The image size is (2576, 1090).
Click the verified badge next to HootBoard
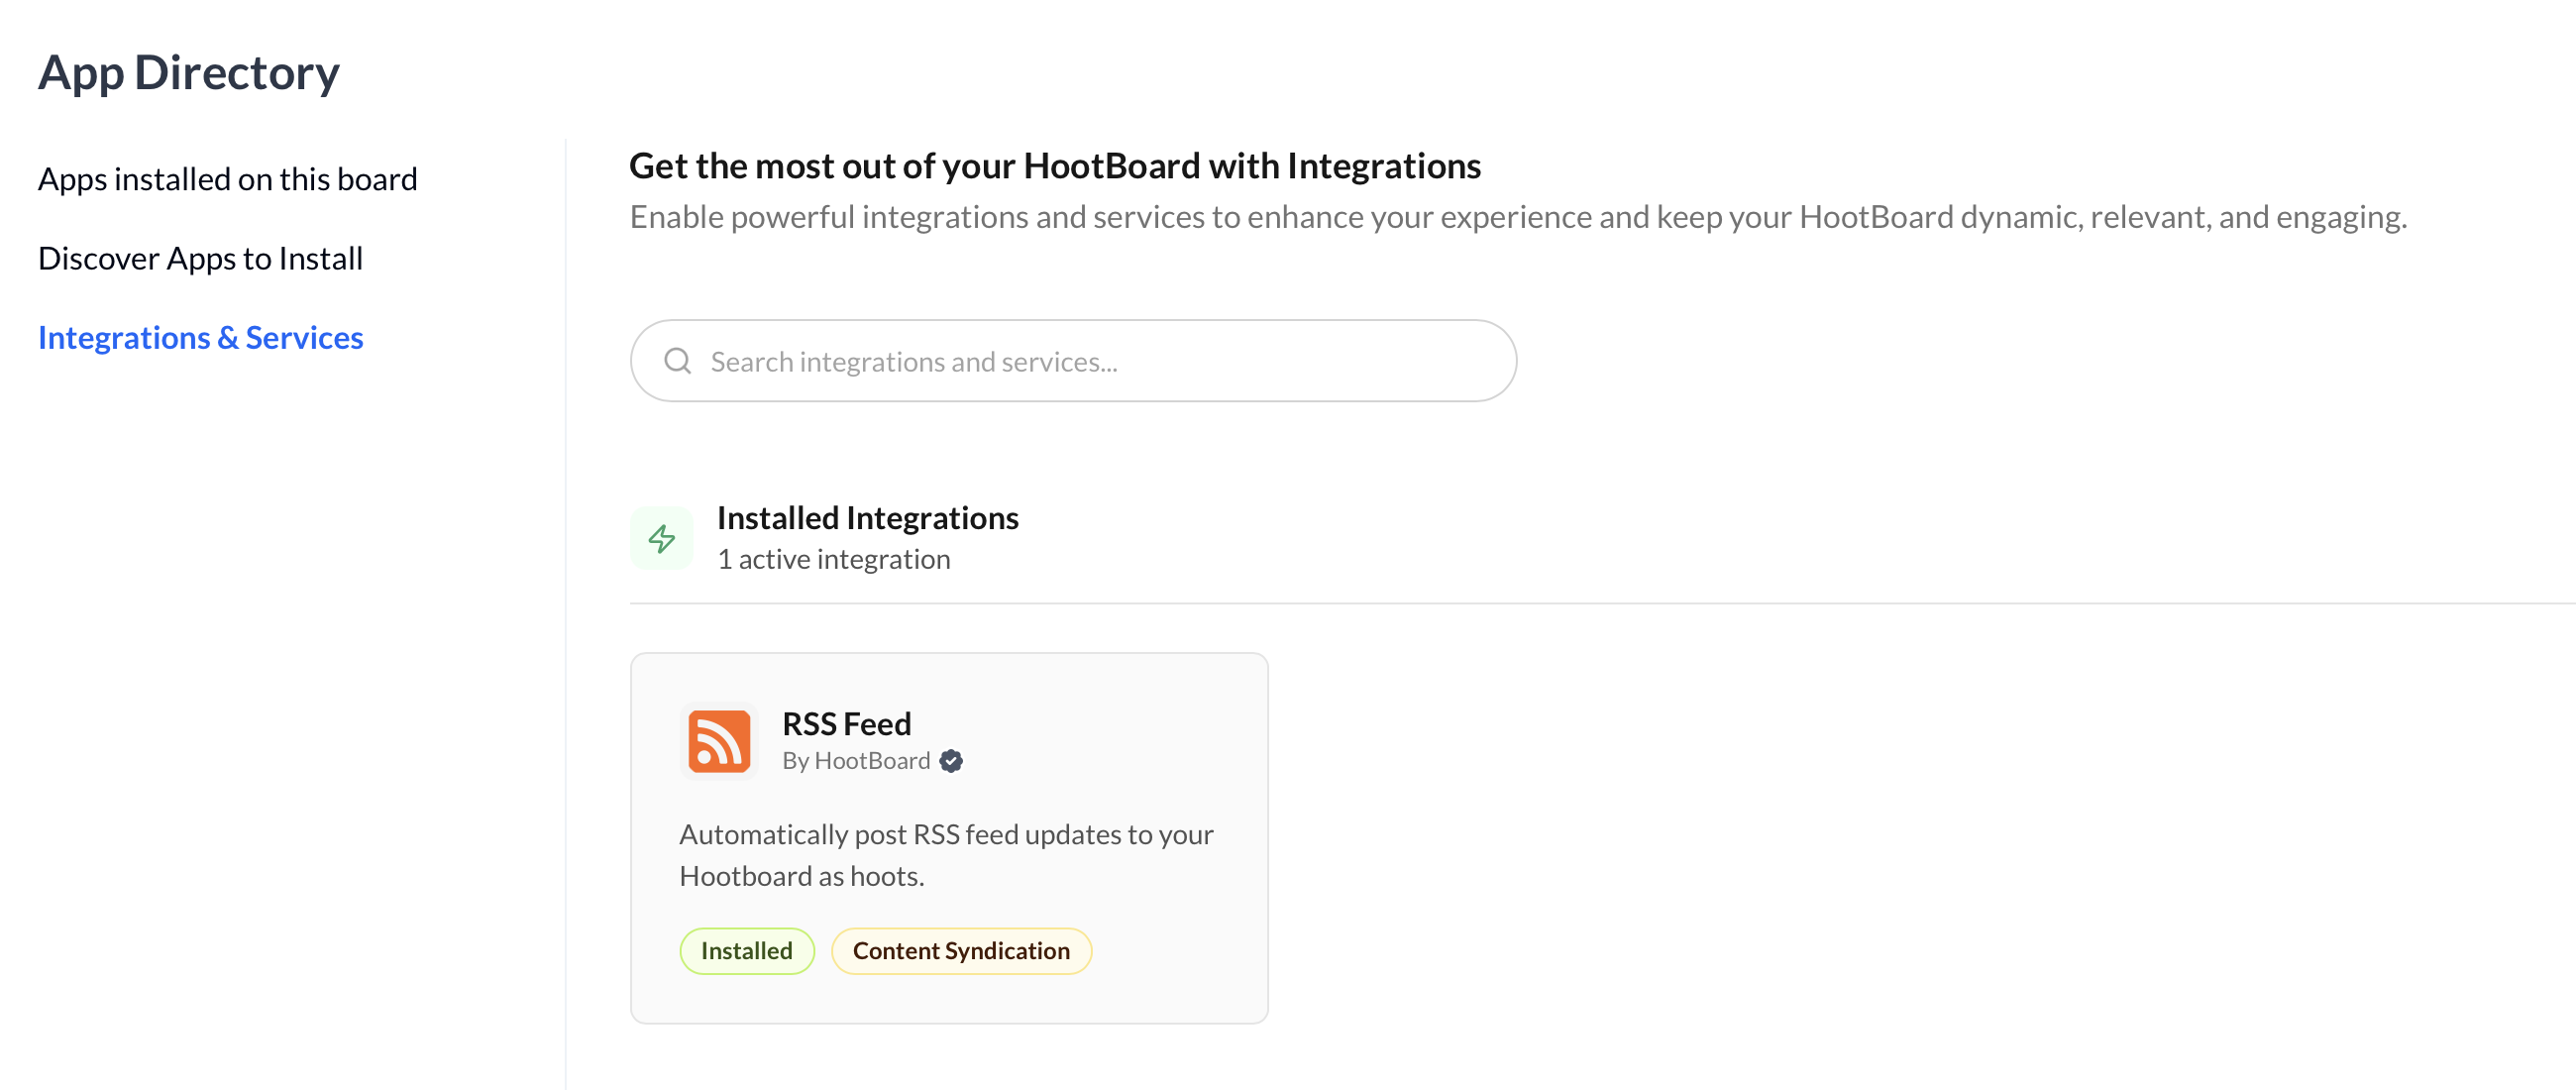(951, 761)
